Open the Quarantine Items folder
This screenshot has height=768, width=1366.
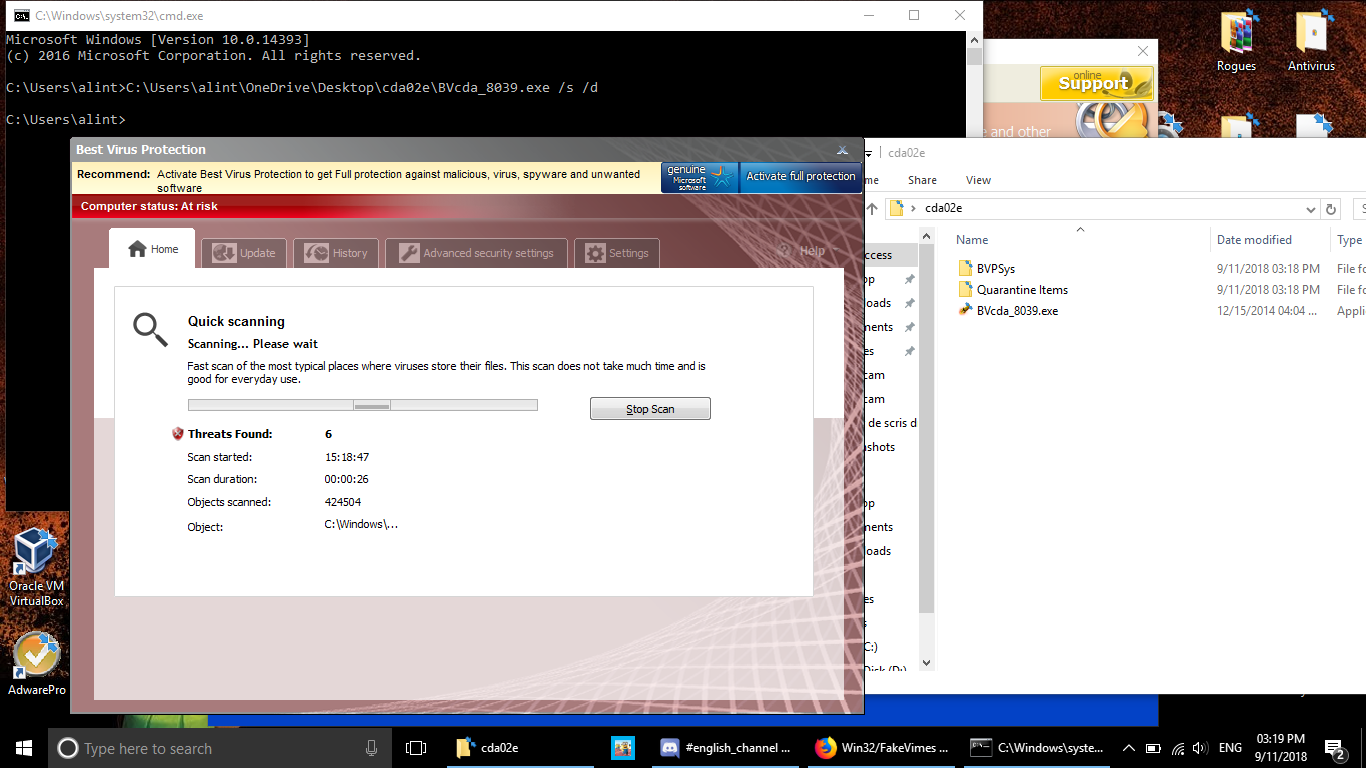[x=1021, y=290]
